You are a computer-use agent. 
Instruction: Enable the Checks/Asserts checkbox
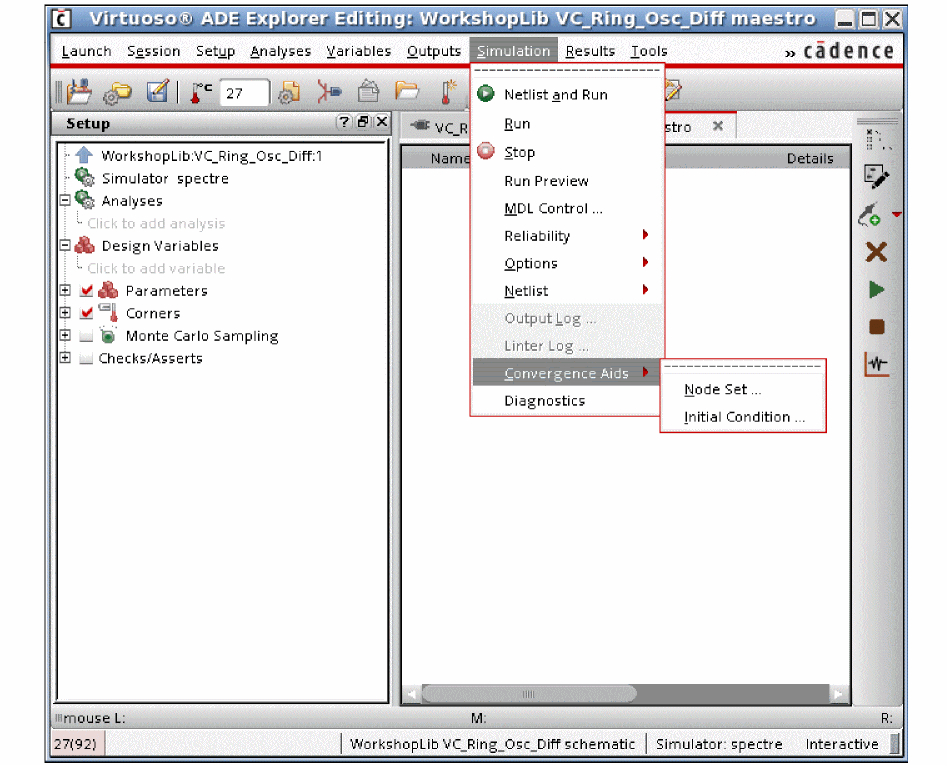[86, 358]
